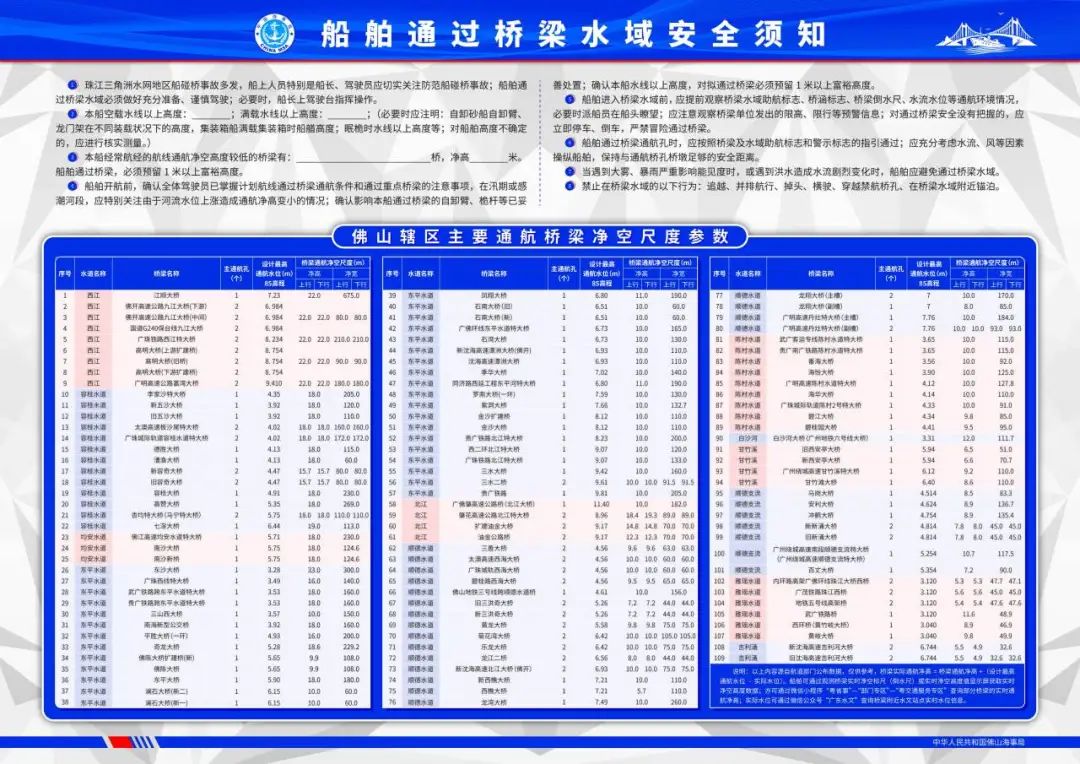Select the 江顺大桥 row in first table
The image size is (1080, 764).
click(166, 296)
